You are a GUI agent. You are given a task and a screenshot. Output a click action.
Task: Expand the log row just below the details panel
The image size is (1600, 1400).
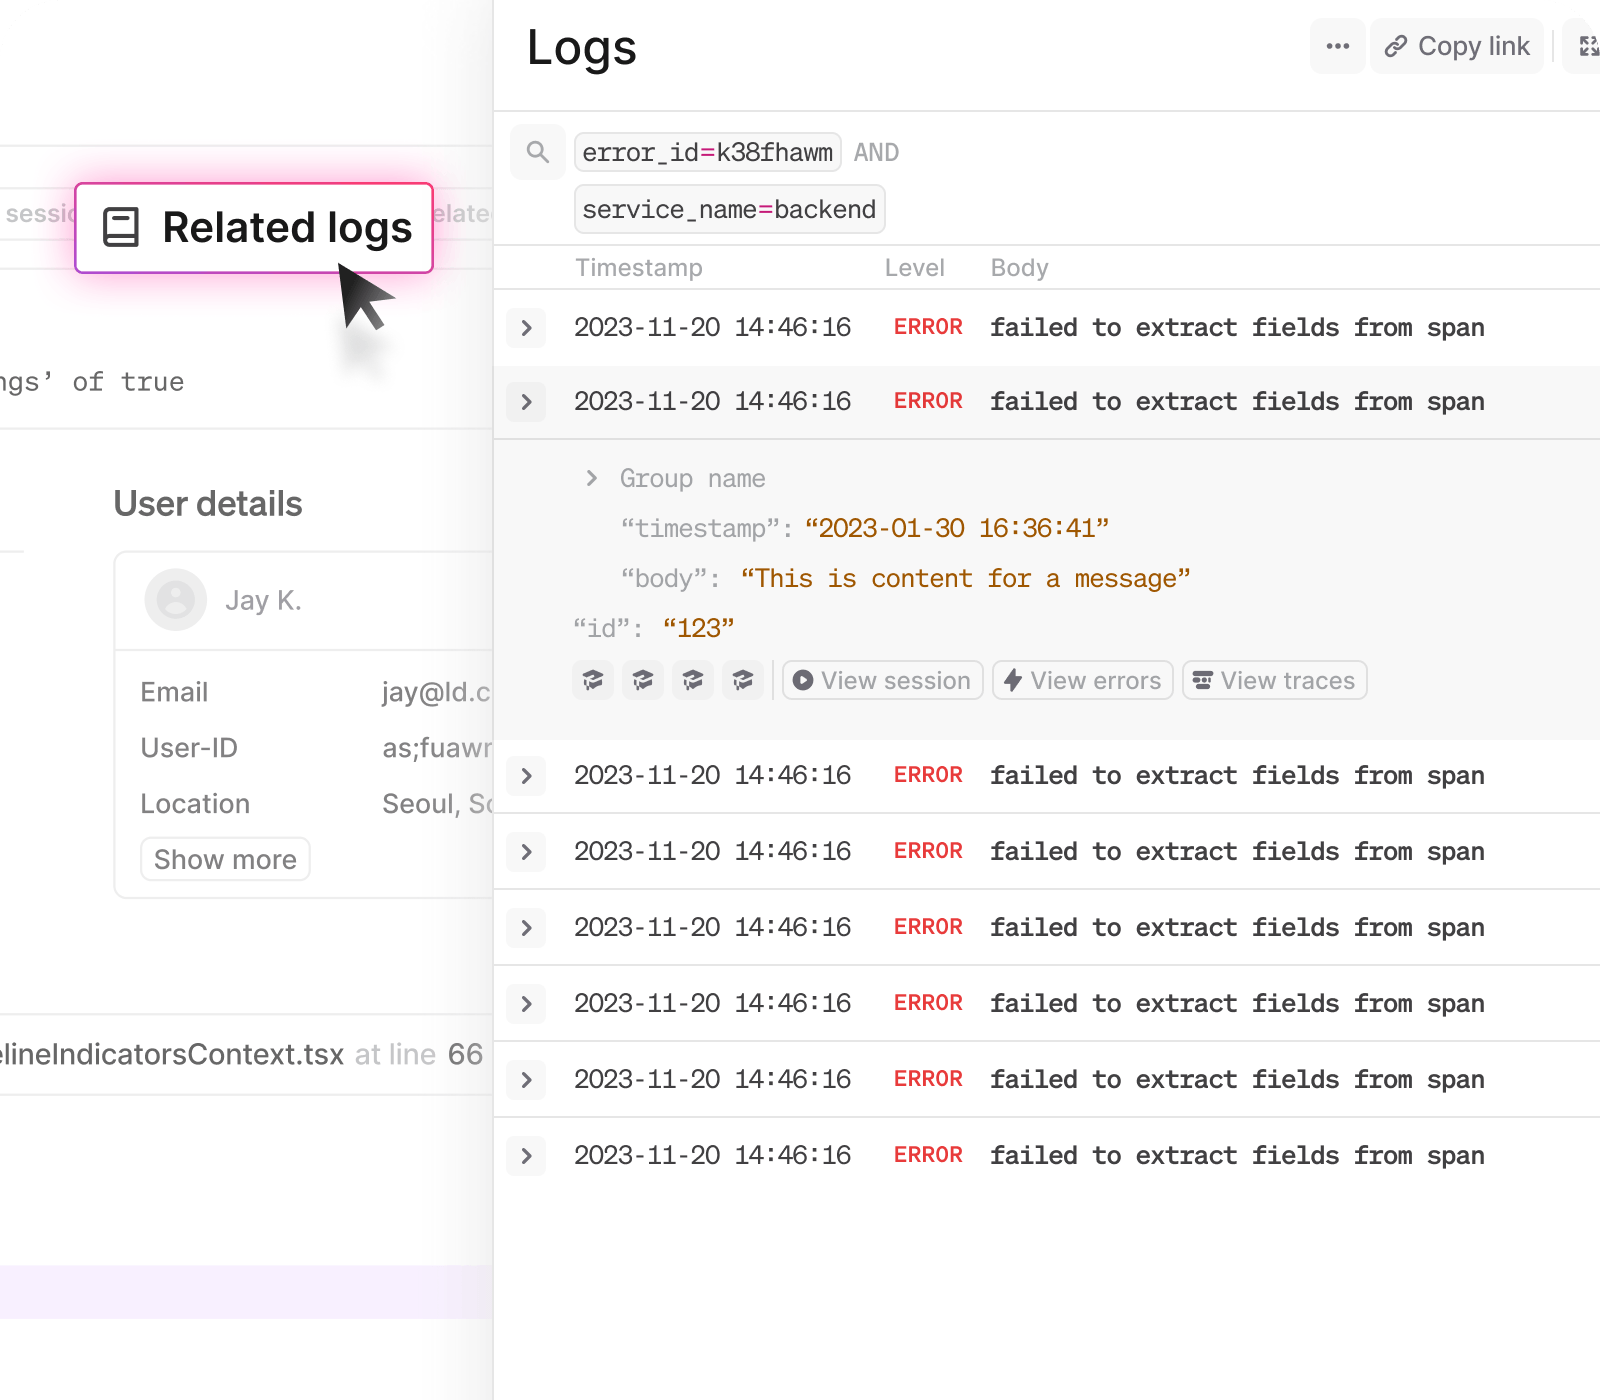526,776
